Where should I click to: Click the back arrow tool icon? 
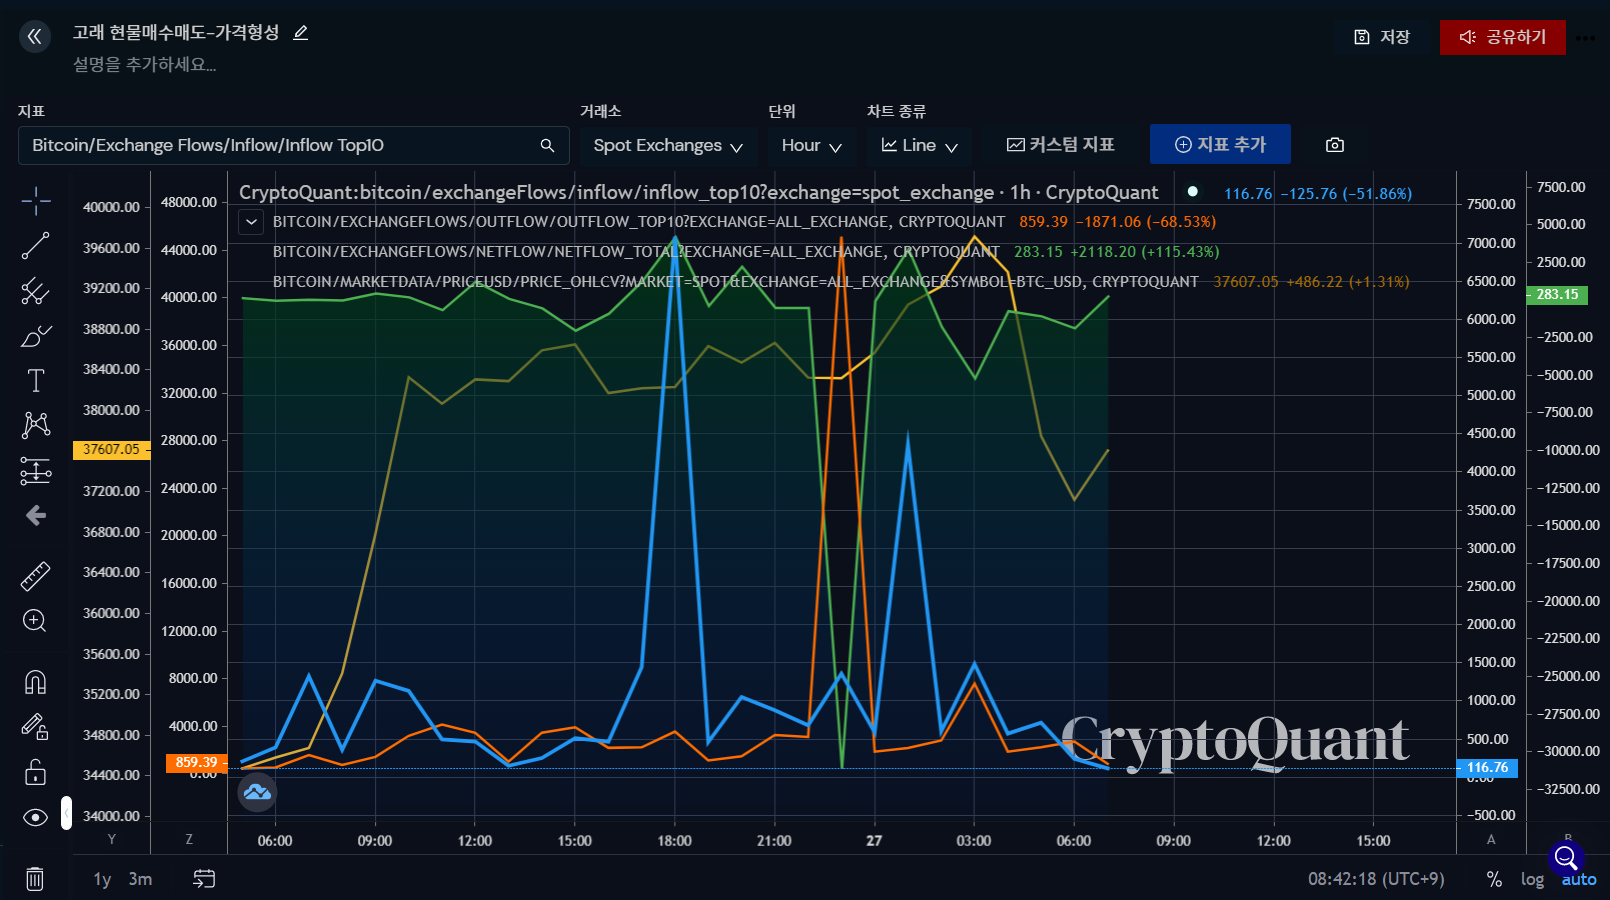point(36,515)
